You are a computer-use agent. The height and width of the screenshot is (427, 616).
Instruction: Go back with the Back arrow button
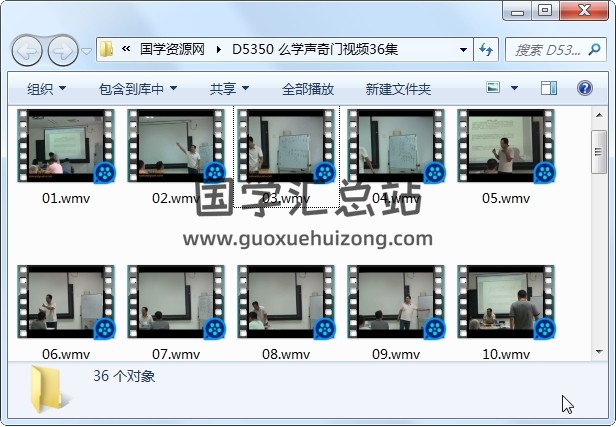[x=27, y=50]
